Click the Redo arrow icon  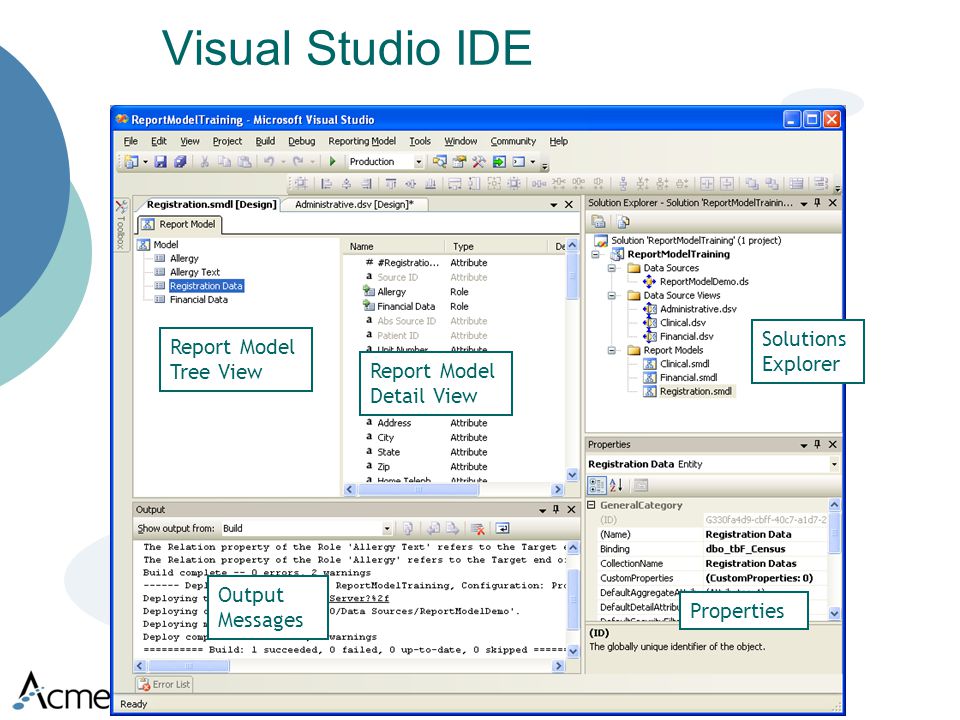[298, 162]
